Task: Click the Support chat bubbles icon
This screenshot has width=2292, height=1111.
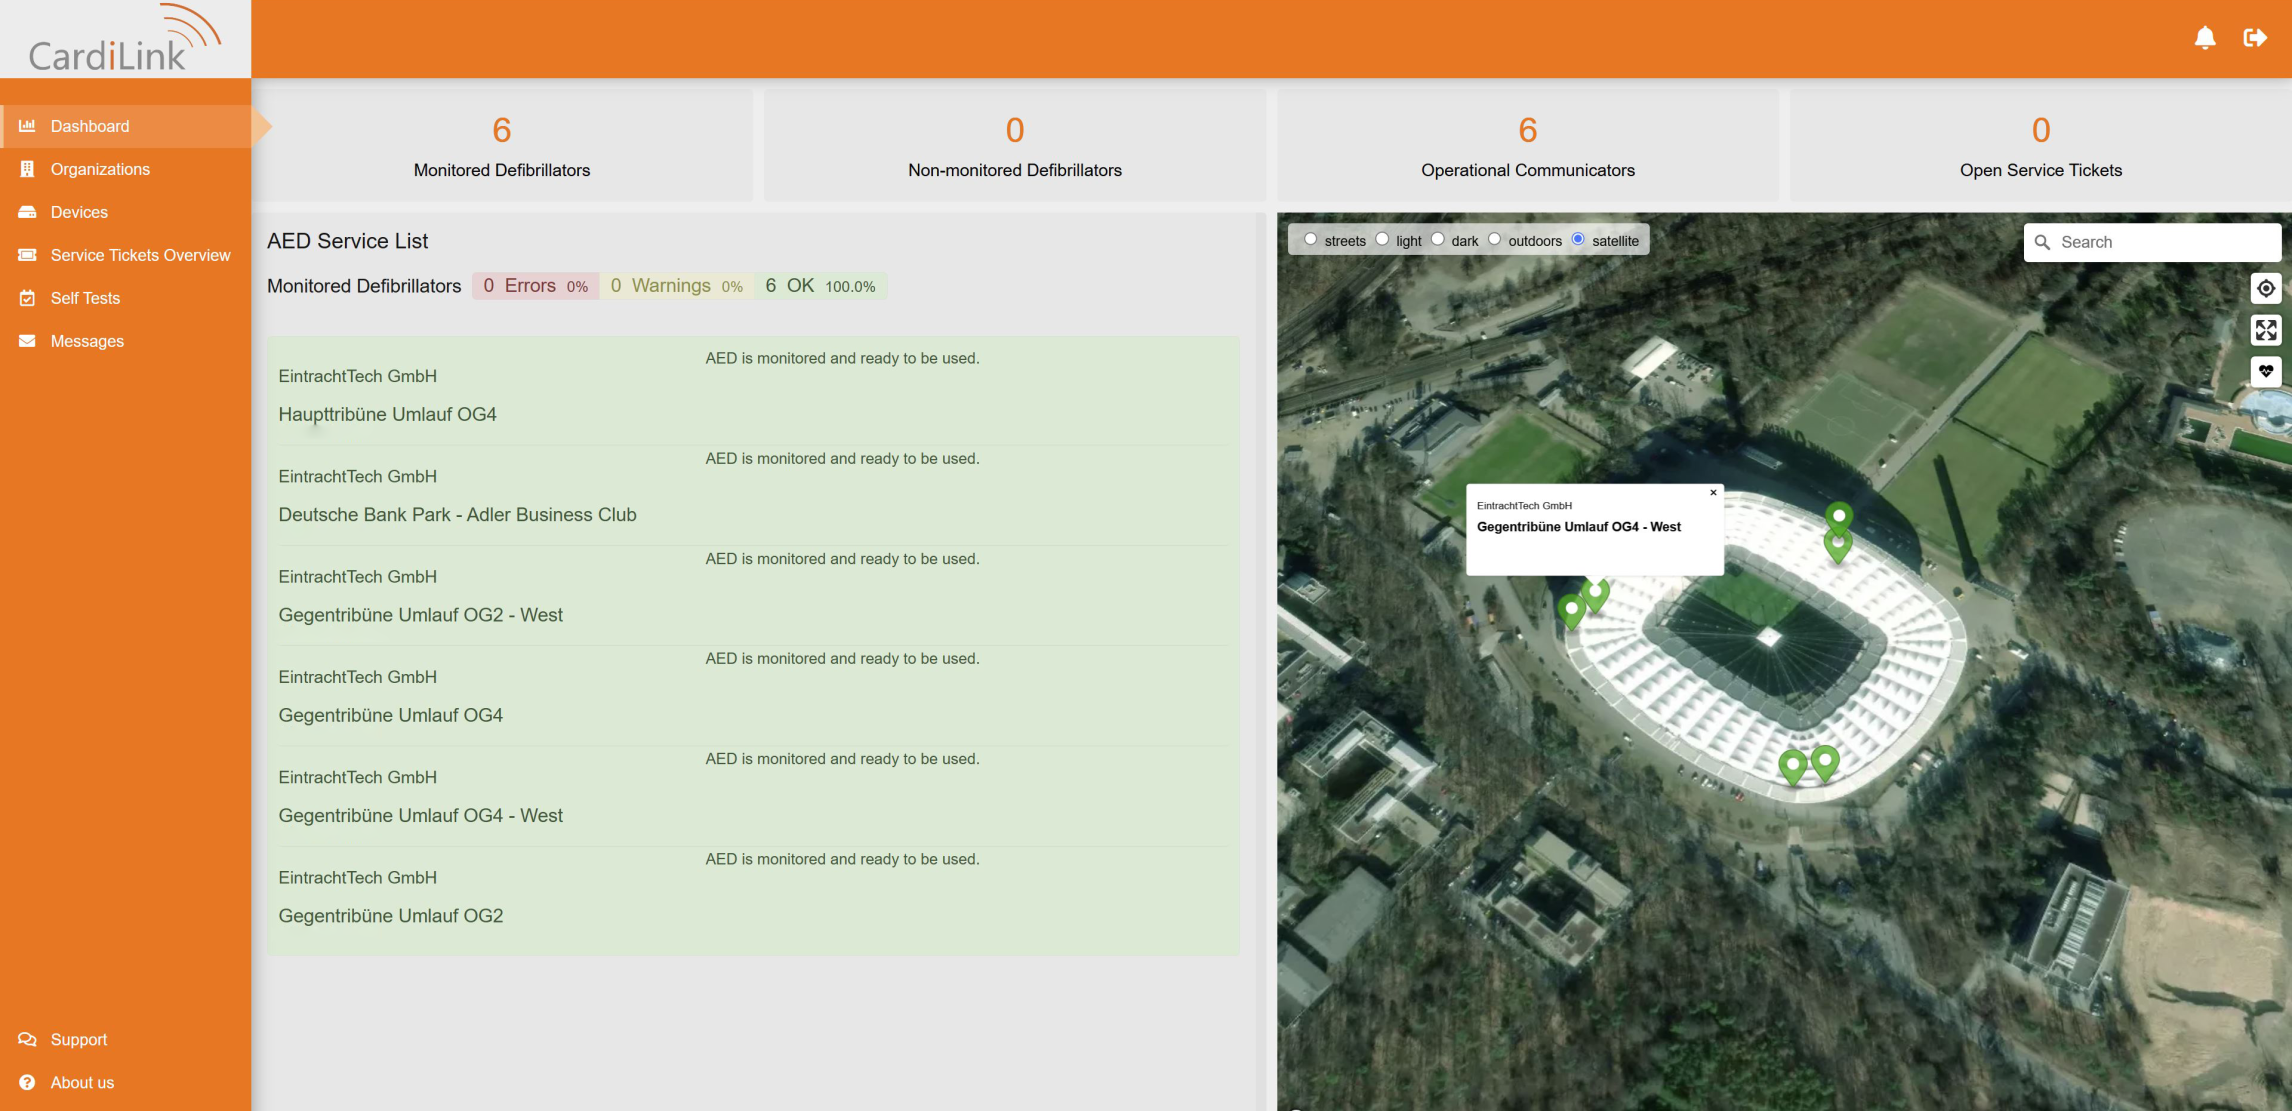Action: click(27, 1040)
